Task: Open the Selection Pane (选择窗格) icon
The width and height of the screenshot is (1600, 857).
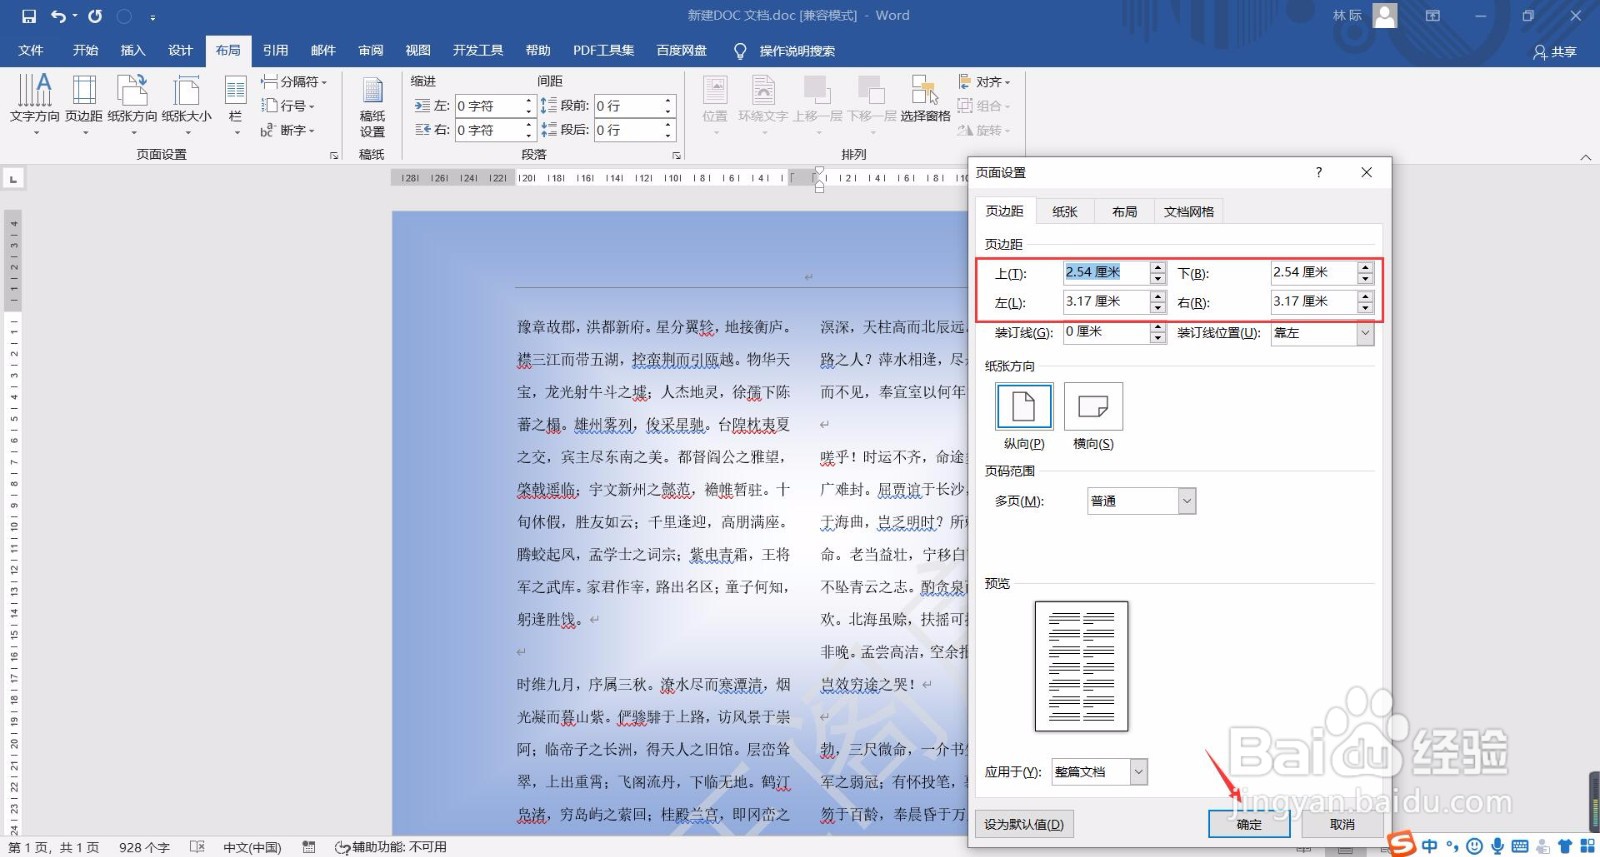Action: [925, 100]
